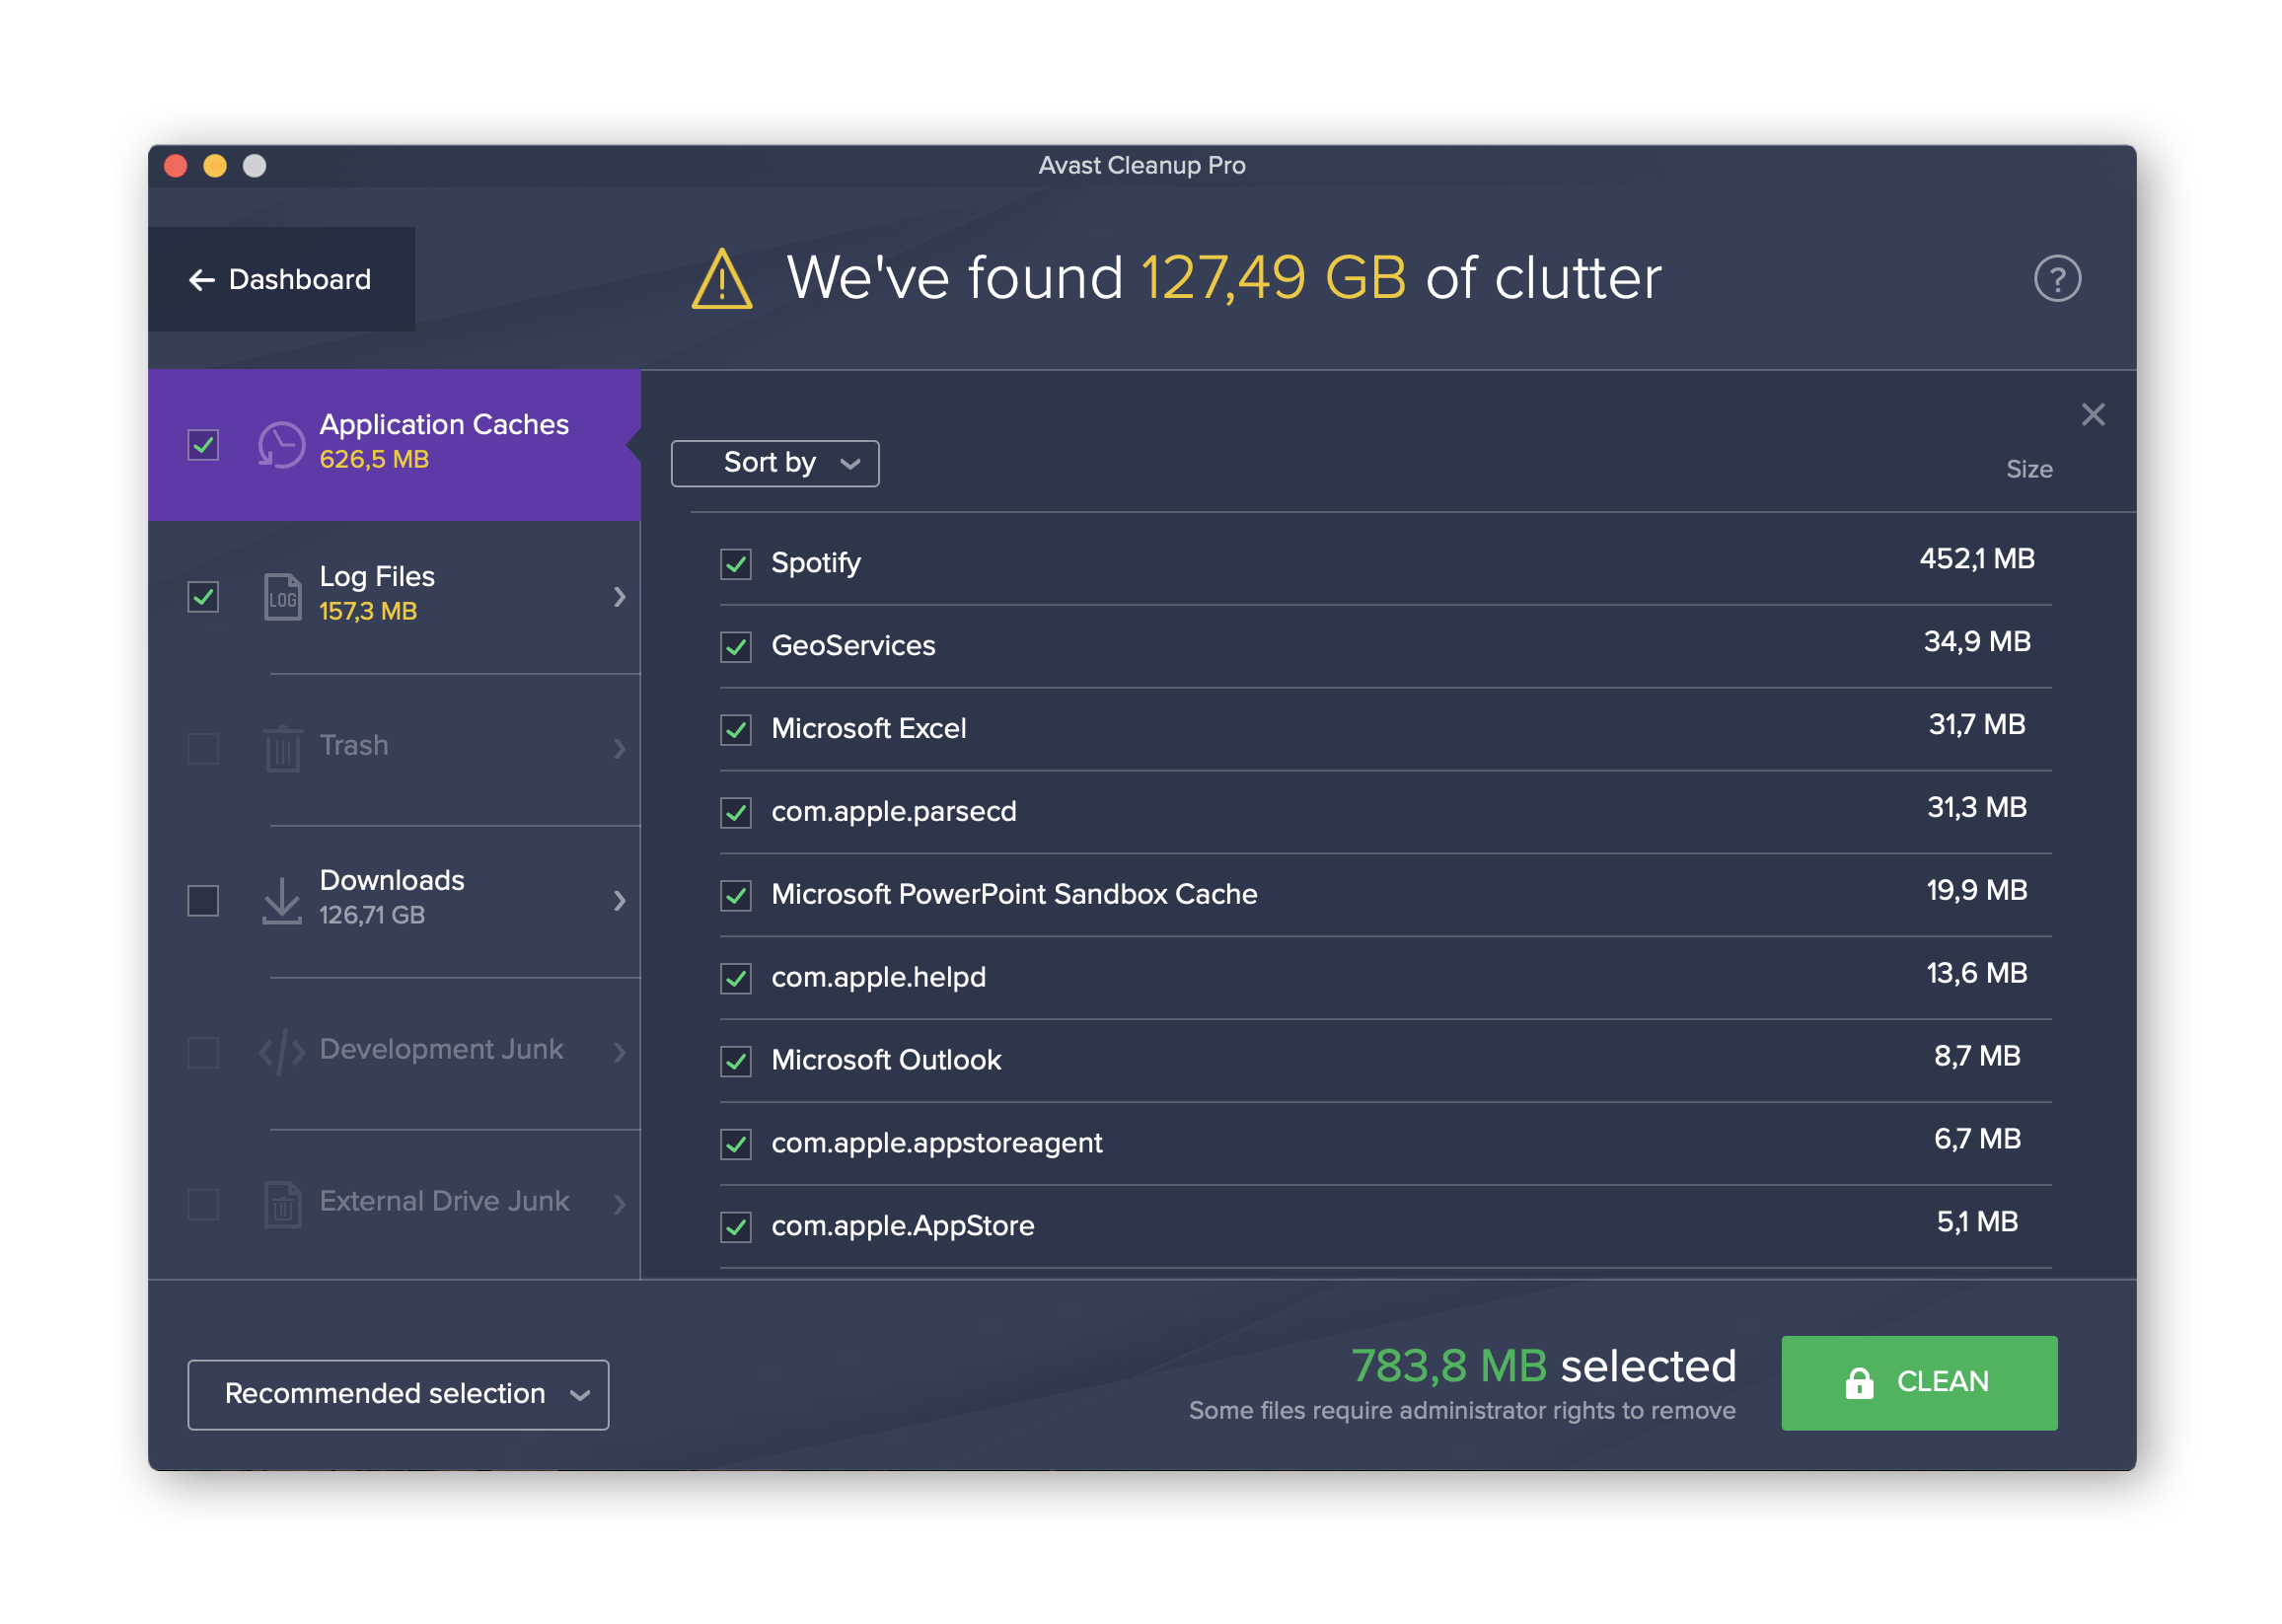Click the lock icon on Clean button
The width and height of the screenshot is (2282, 1624).
pos(1858,1383)
